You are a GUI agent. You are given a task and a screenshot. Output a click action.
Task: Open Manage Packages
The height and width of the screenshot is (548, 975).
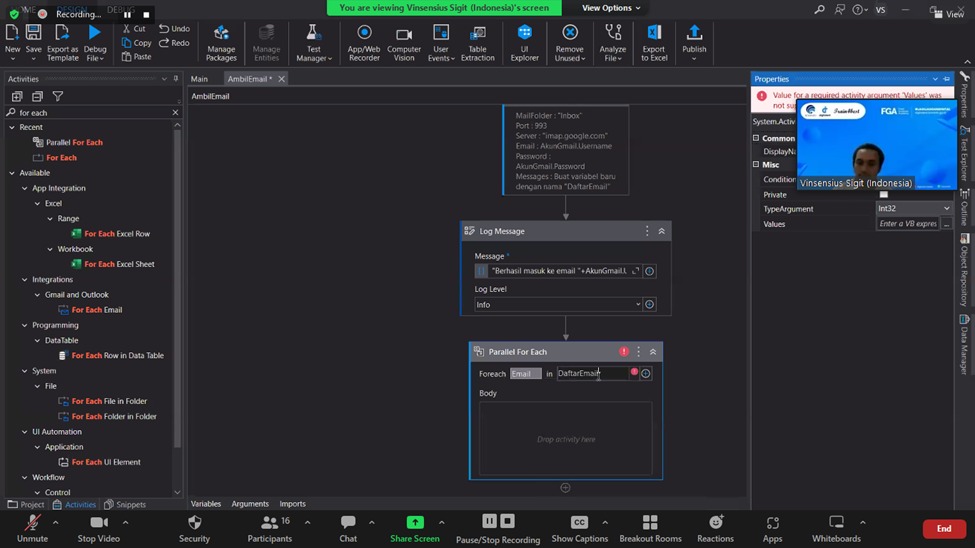tap(221, 42)
